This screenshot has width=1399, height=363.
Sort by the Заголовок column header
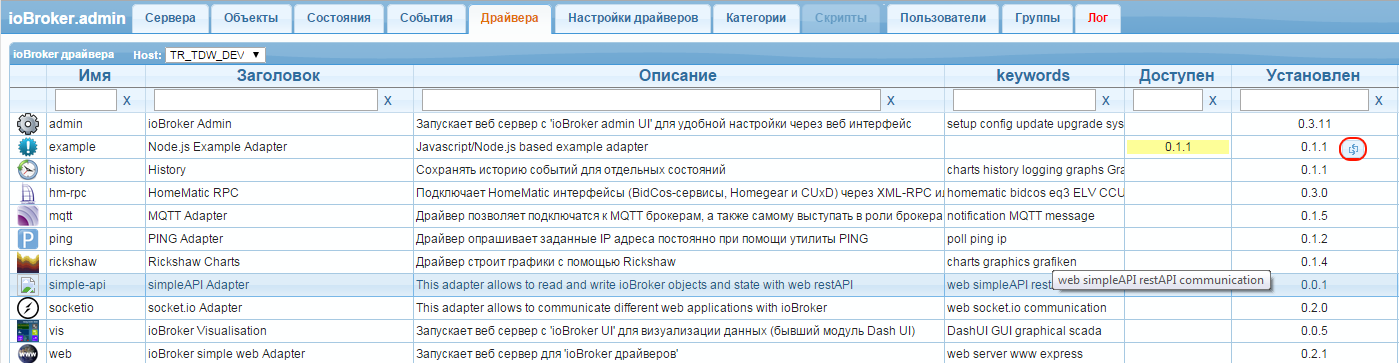278,76
